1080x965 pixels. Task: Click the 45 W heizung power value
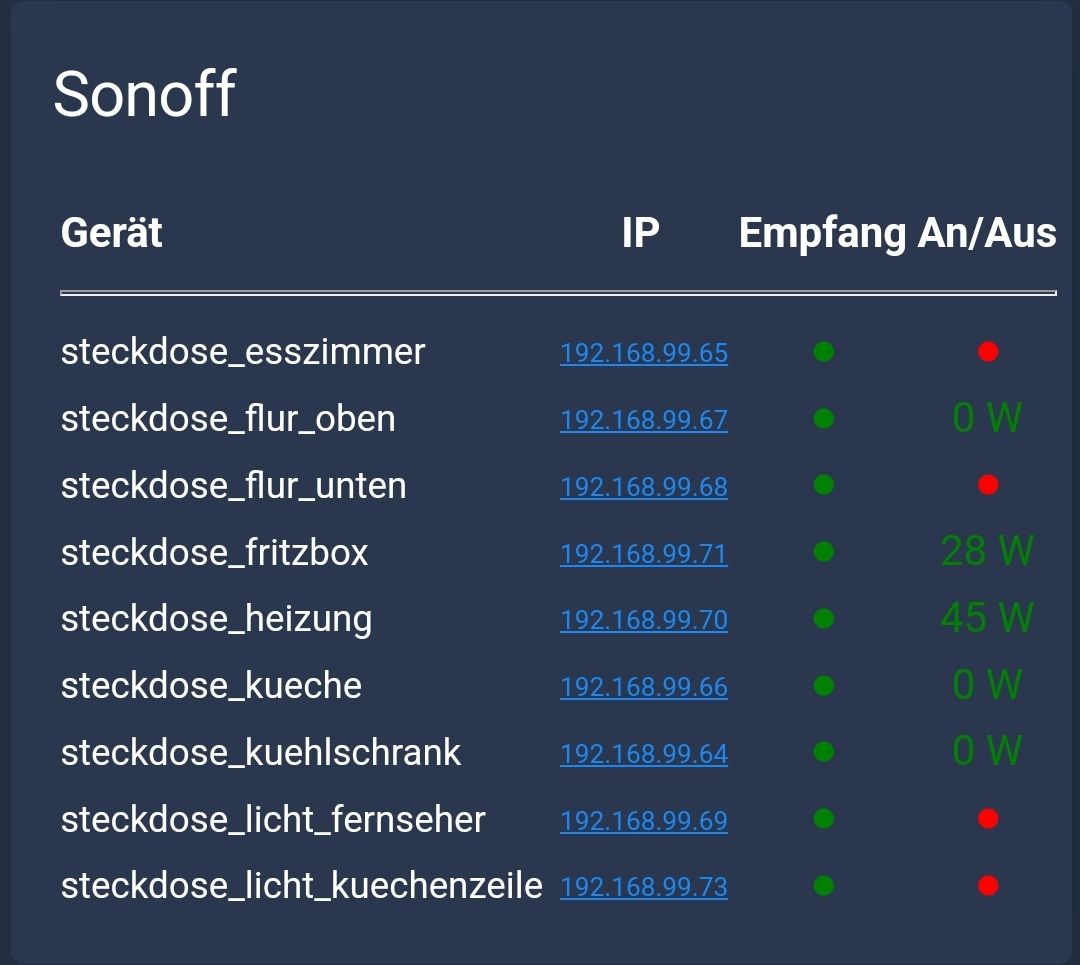pyautogui.click(x=987, y=618)
